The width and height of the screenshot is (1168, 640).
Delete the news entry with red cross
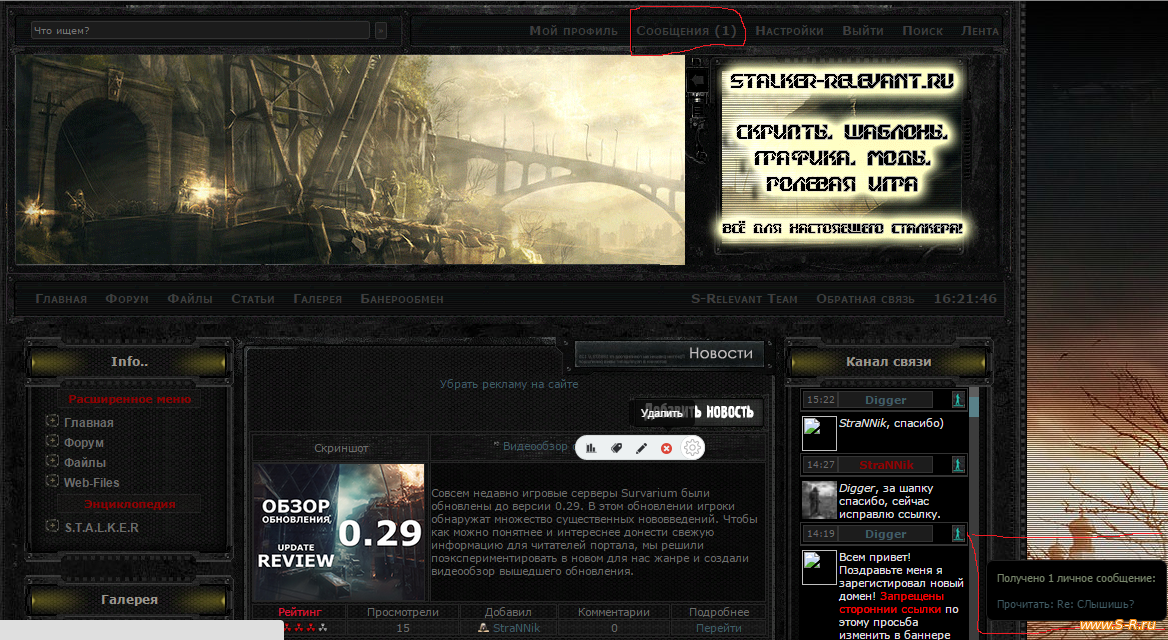click(x=667, y=448)
